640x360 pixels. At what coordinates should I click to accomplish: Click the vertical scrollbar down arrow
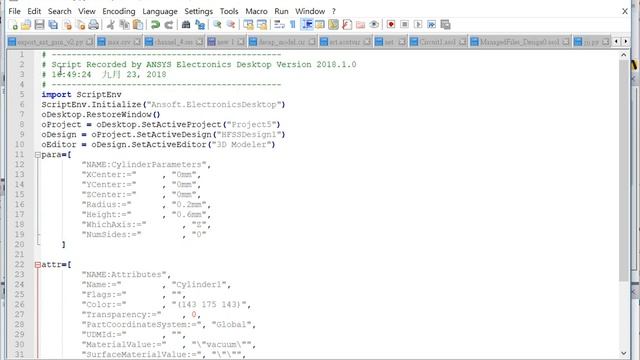pos(624,353)
